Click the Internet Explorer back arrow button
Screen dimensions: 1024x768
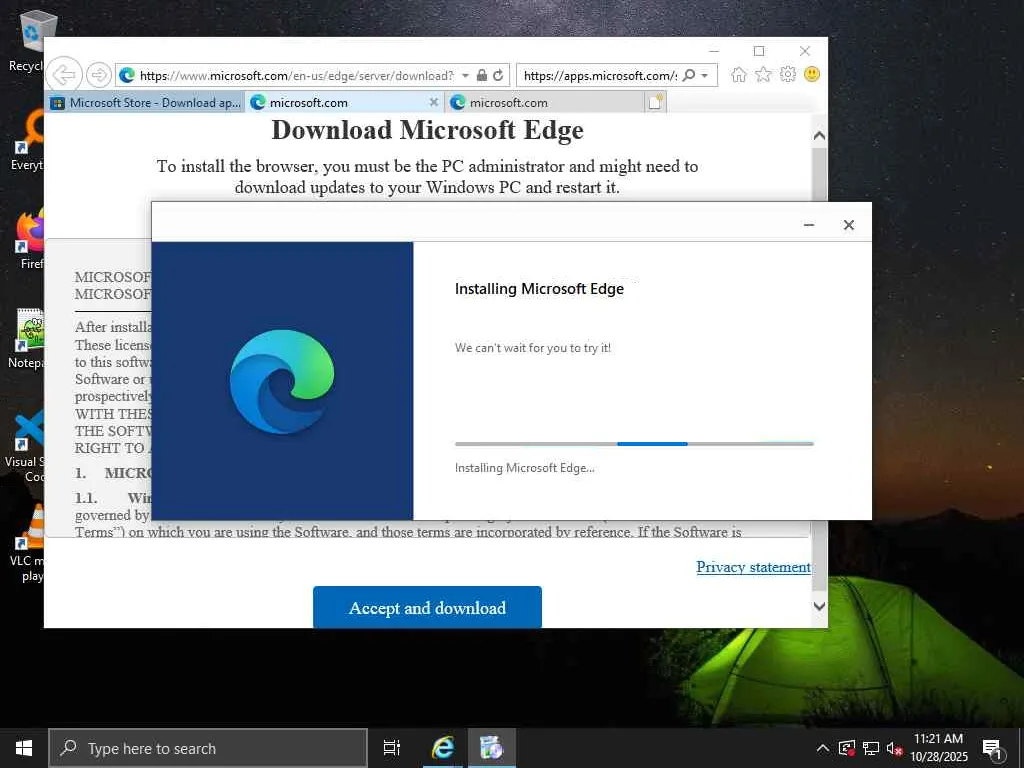(x=64, y=74)
